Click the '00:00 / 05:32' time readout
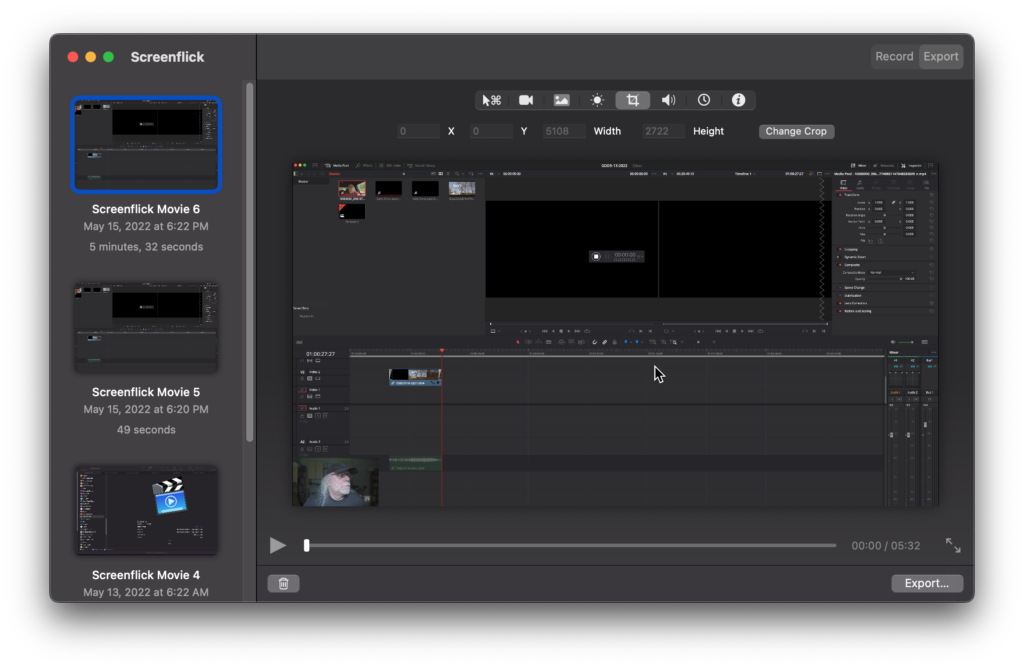This screenshot has width=1024, height=668. (x=886, y=546)
